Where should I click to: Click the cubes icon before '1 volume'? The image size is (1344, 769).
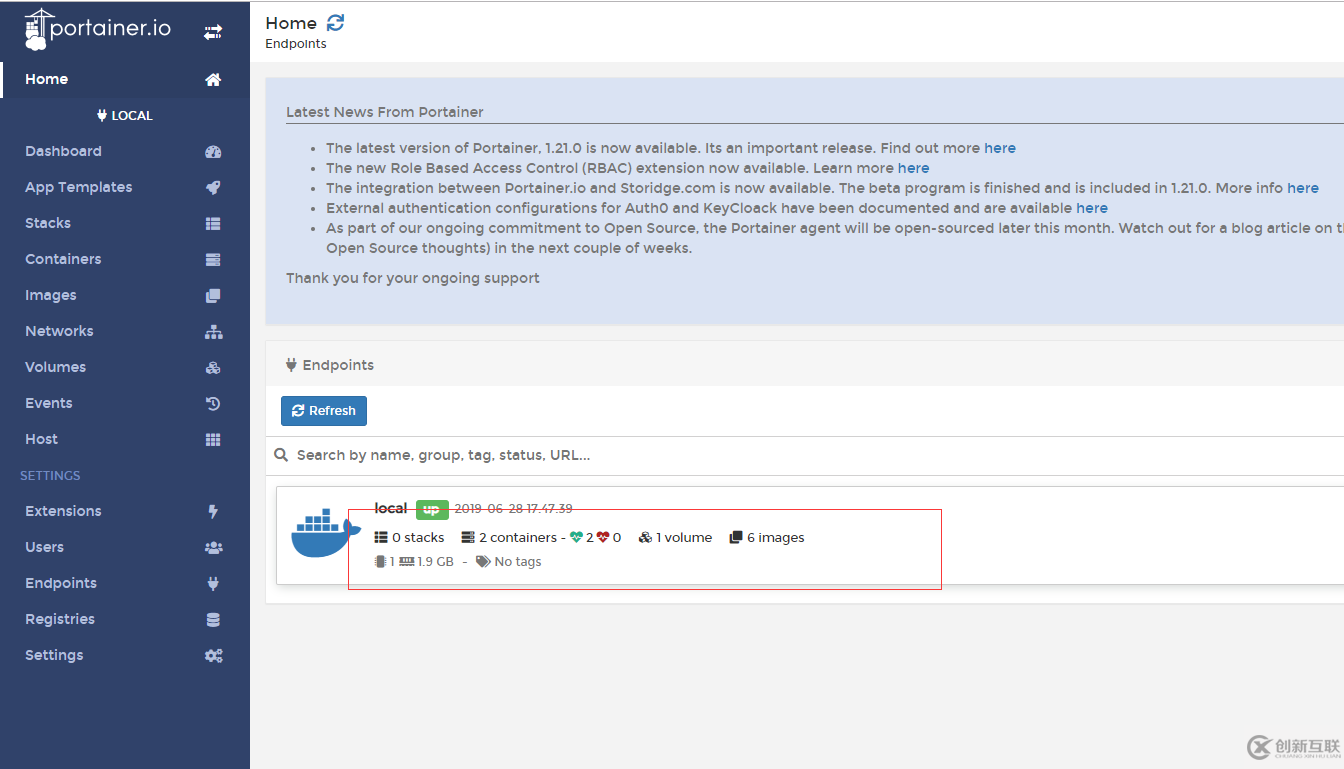click(x=646, y=538)
